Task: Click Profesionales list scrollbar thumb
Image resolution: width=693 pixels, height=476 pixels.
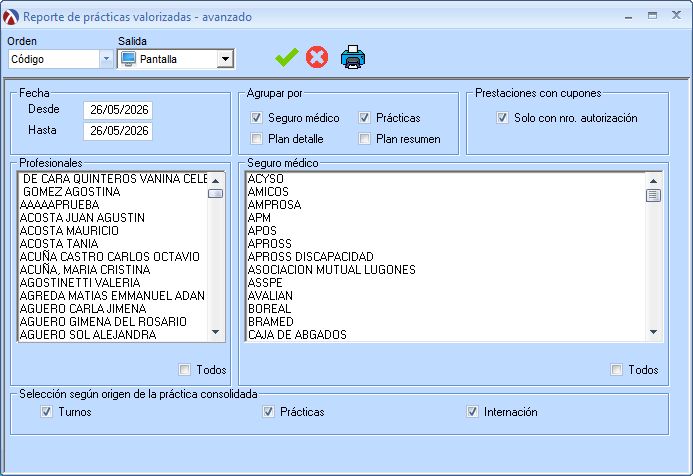Action: coord(216,194)
